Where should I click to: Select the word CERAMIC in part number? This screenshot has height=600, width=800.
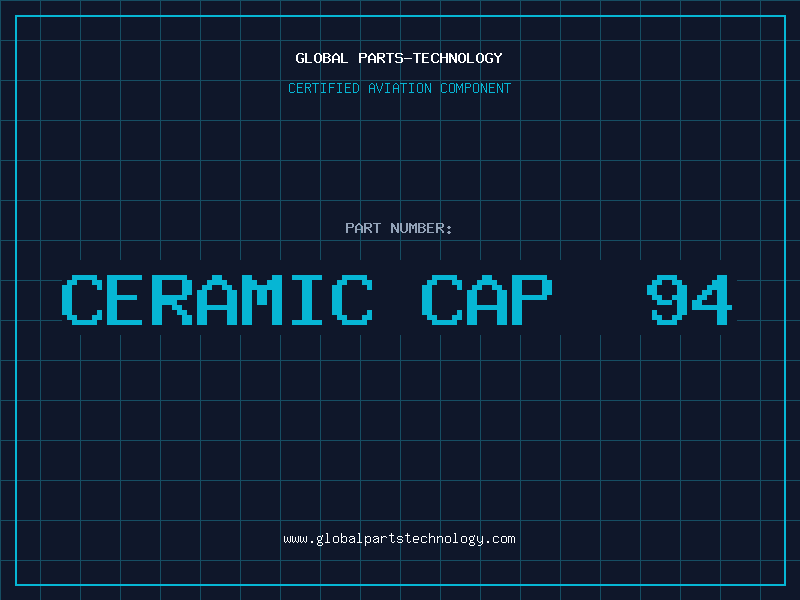(217, 299)
